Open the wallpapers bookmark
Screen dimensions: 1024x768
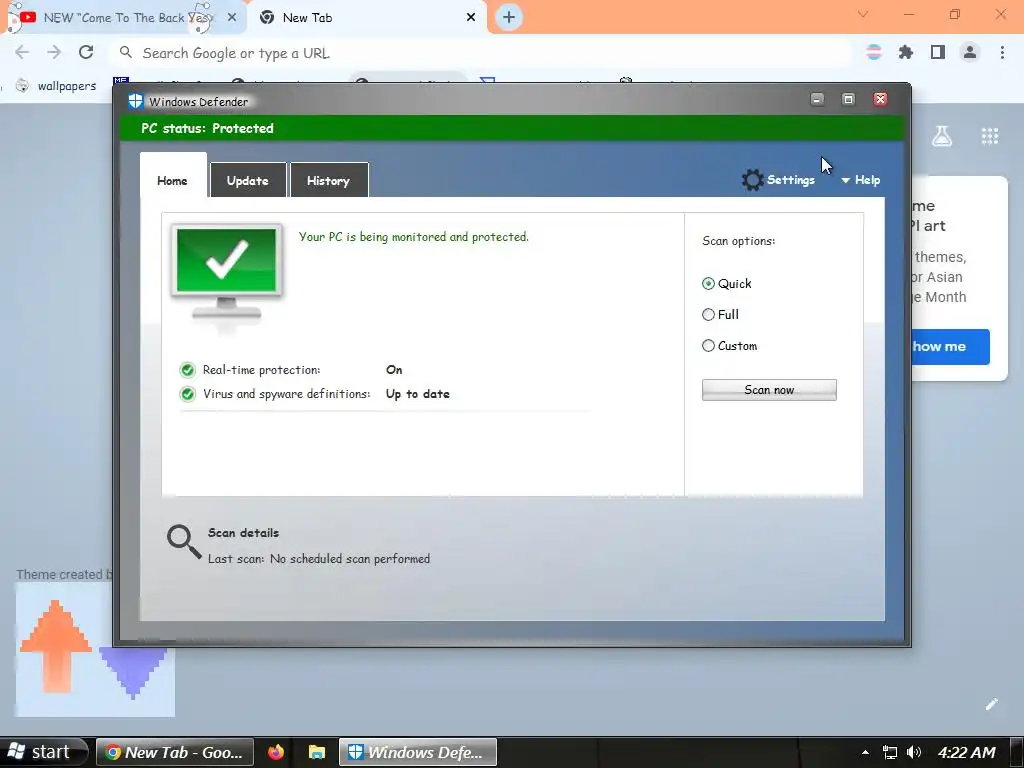tap(56, 86)
